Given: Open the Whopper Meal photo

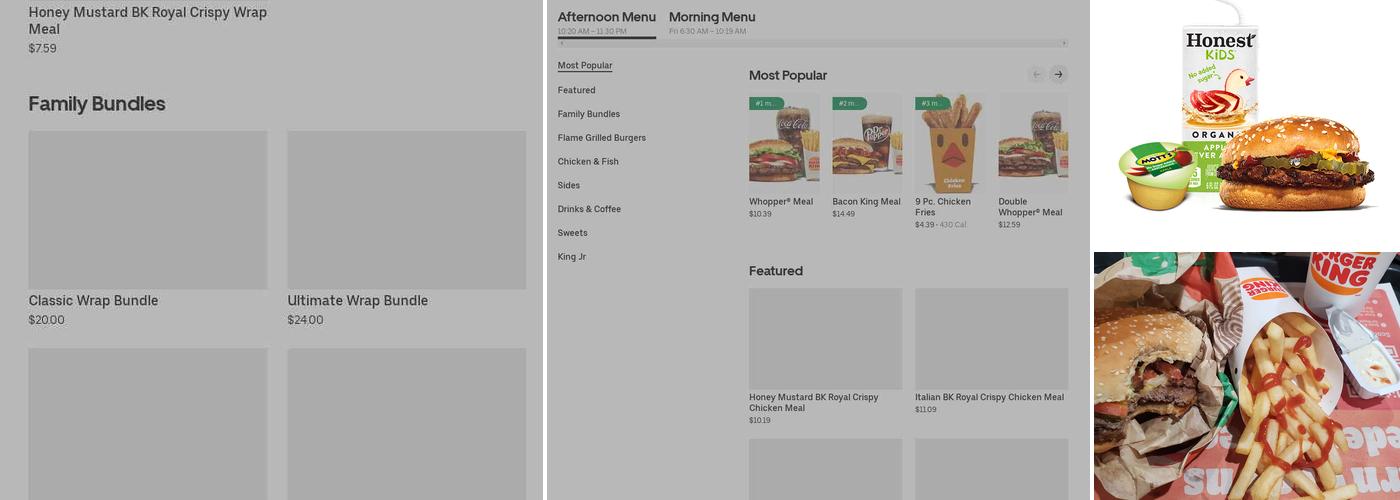Looking at the screenshot, I should 784,143.
